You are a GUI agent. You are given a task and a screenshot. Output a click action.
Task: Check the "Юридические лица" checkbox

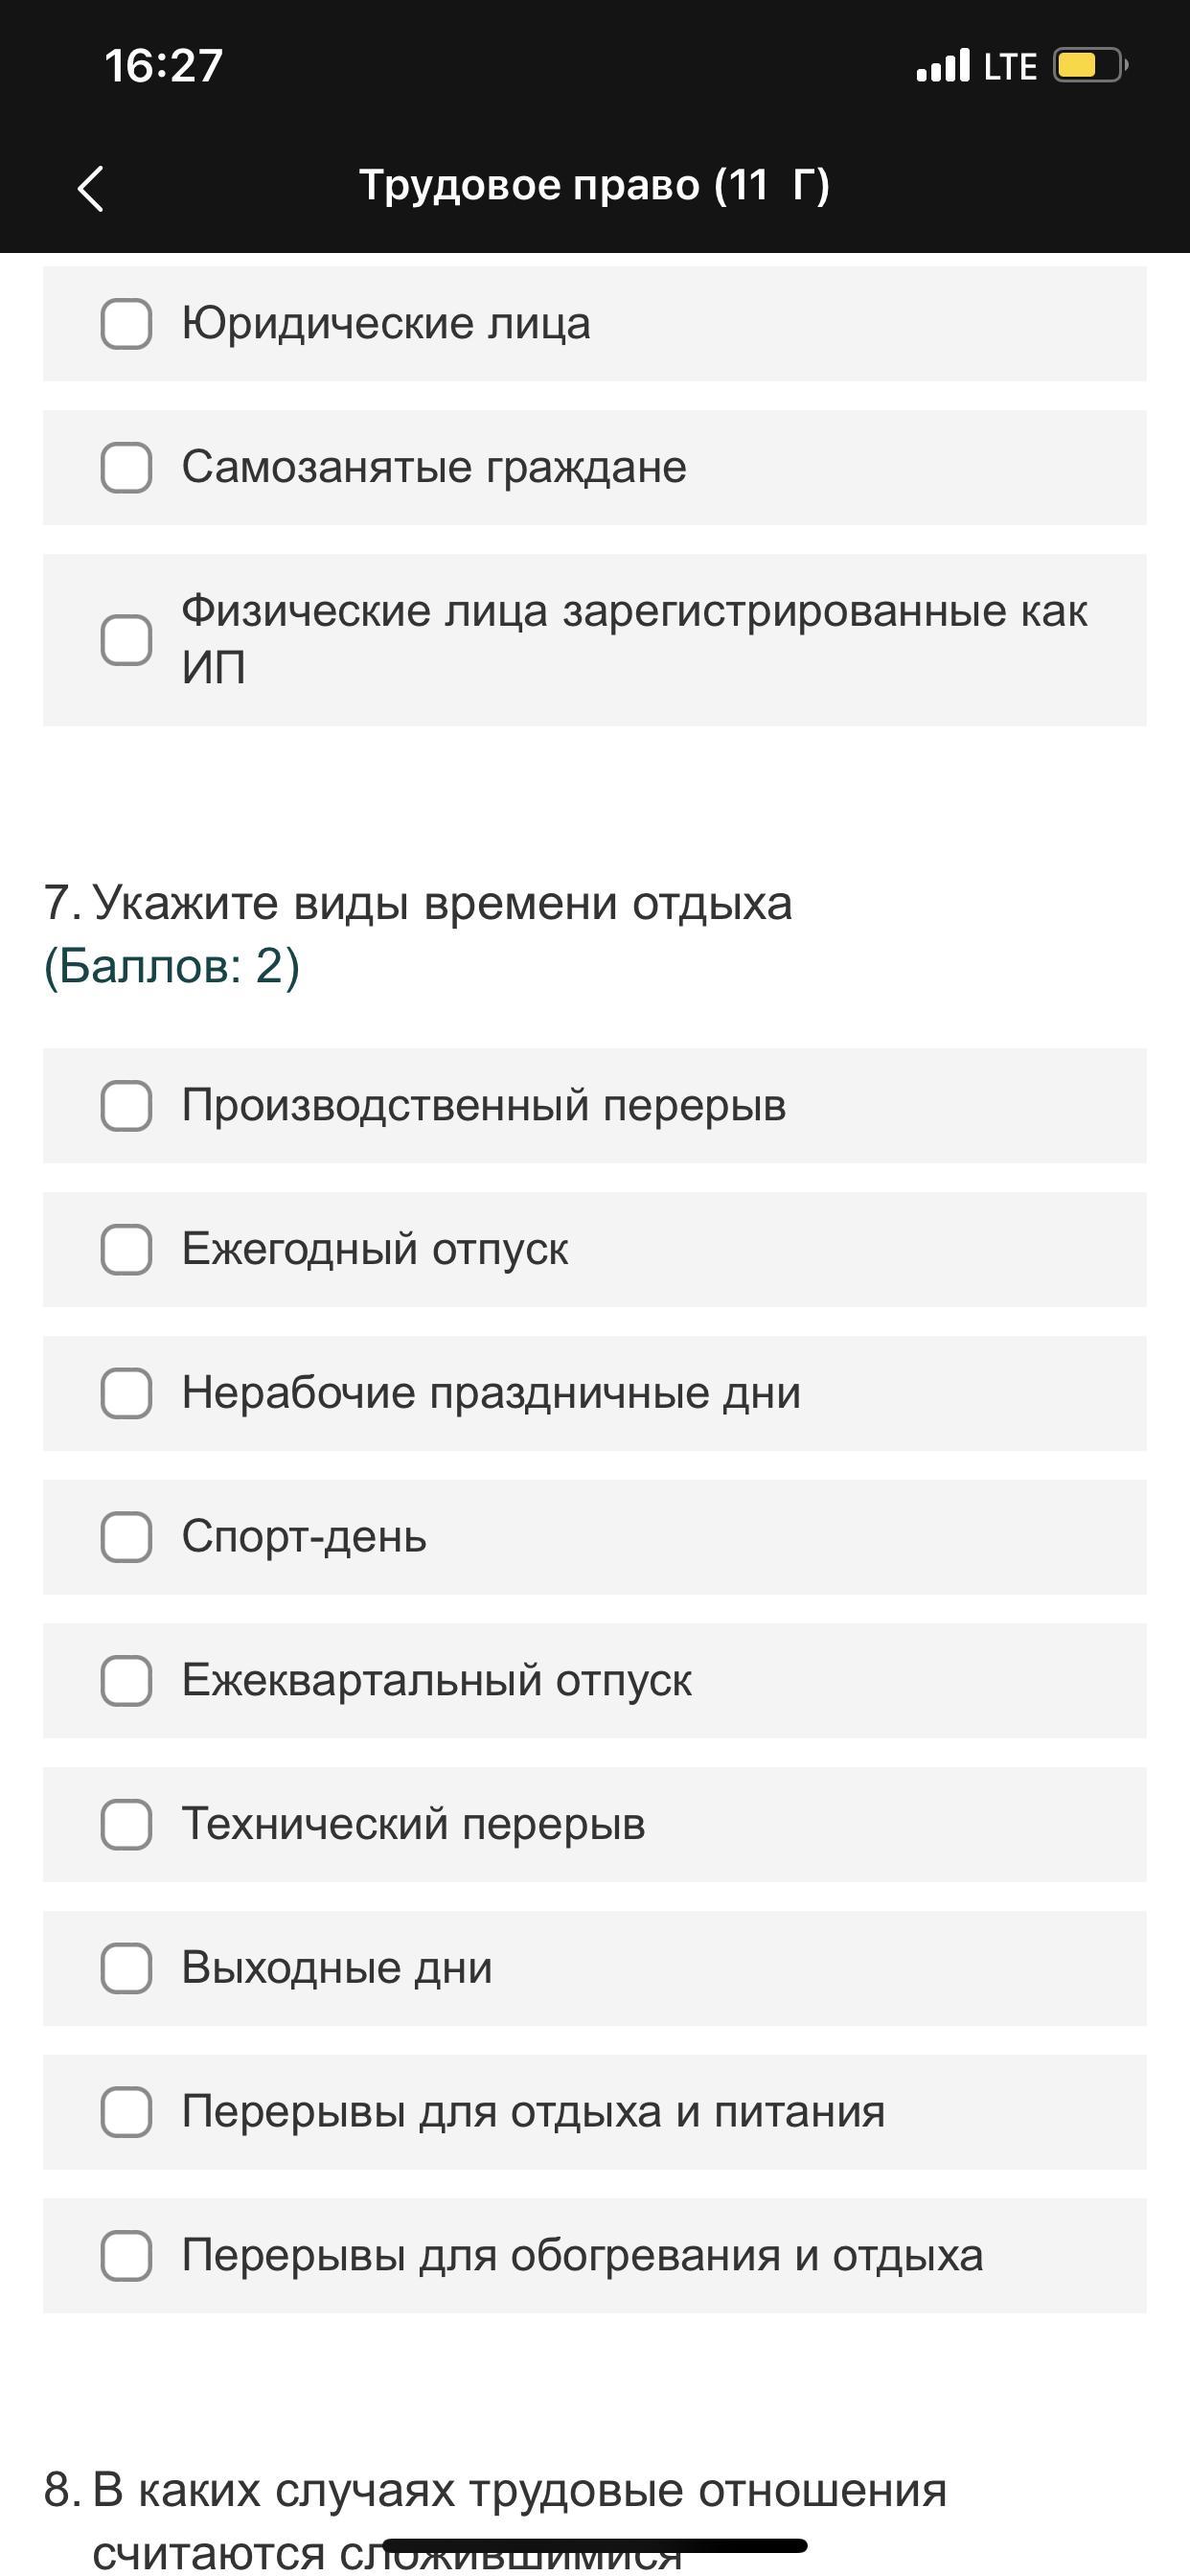coord(126,324)
